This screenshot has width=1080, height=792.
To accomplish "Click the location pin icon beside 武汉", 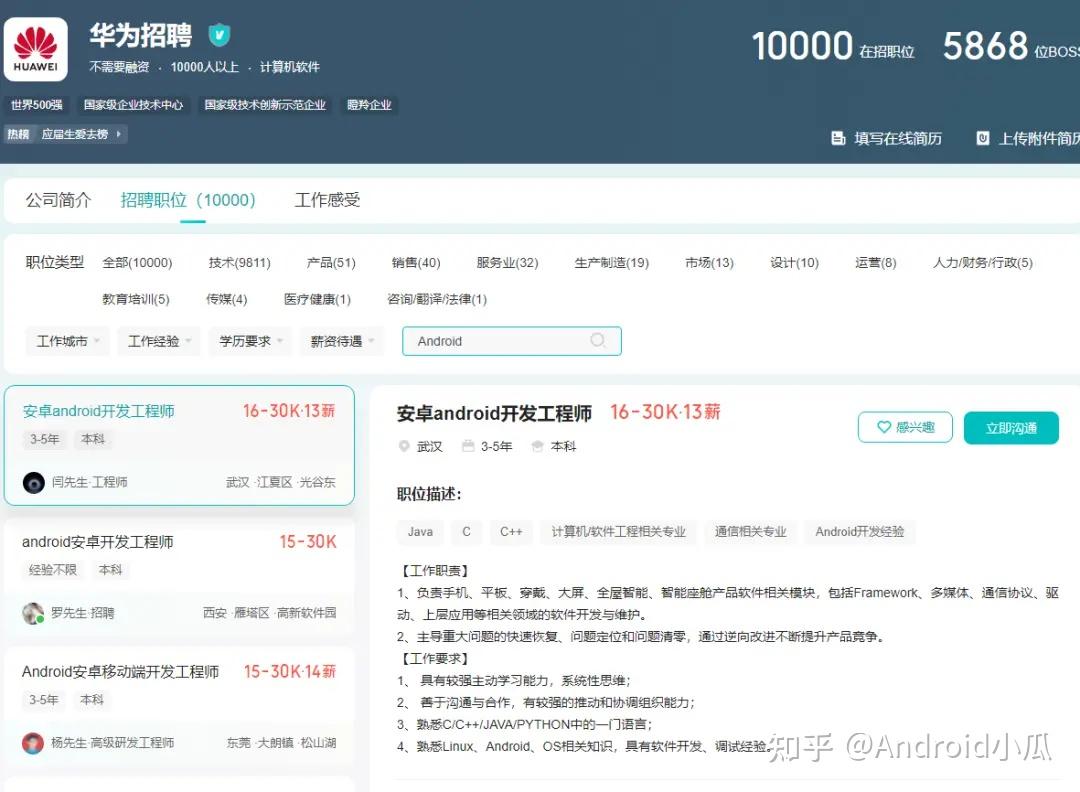I will pos(404,446).
